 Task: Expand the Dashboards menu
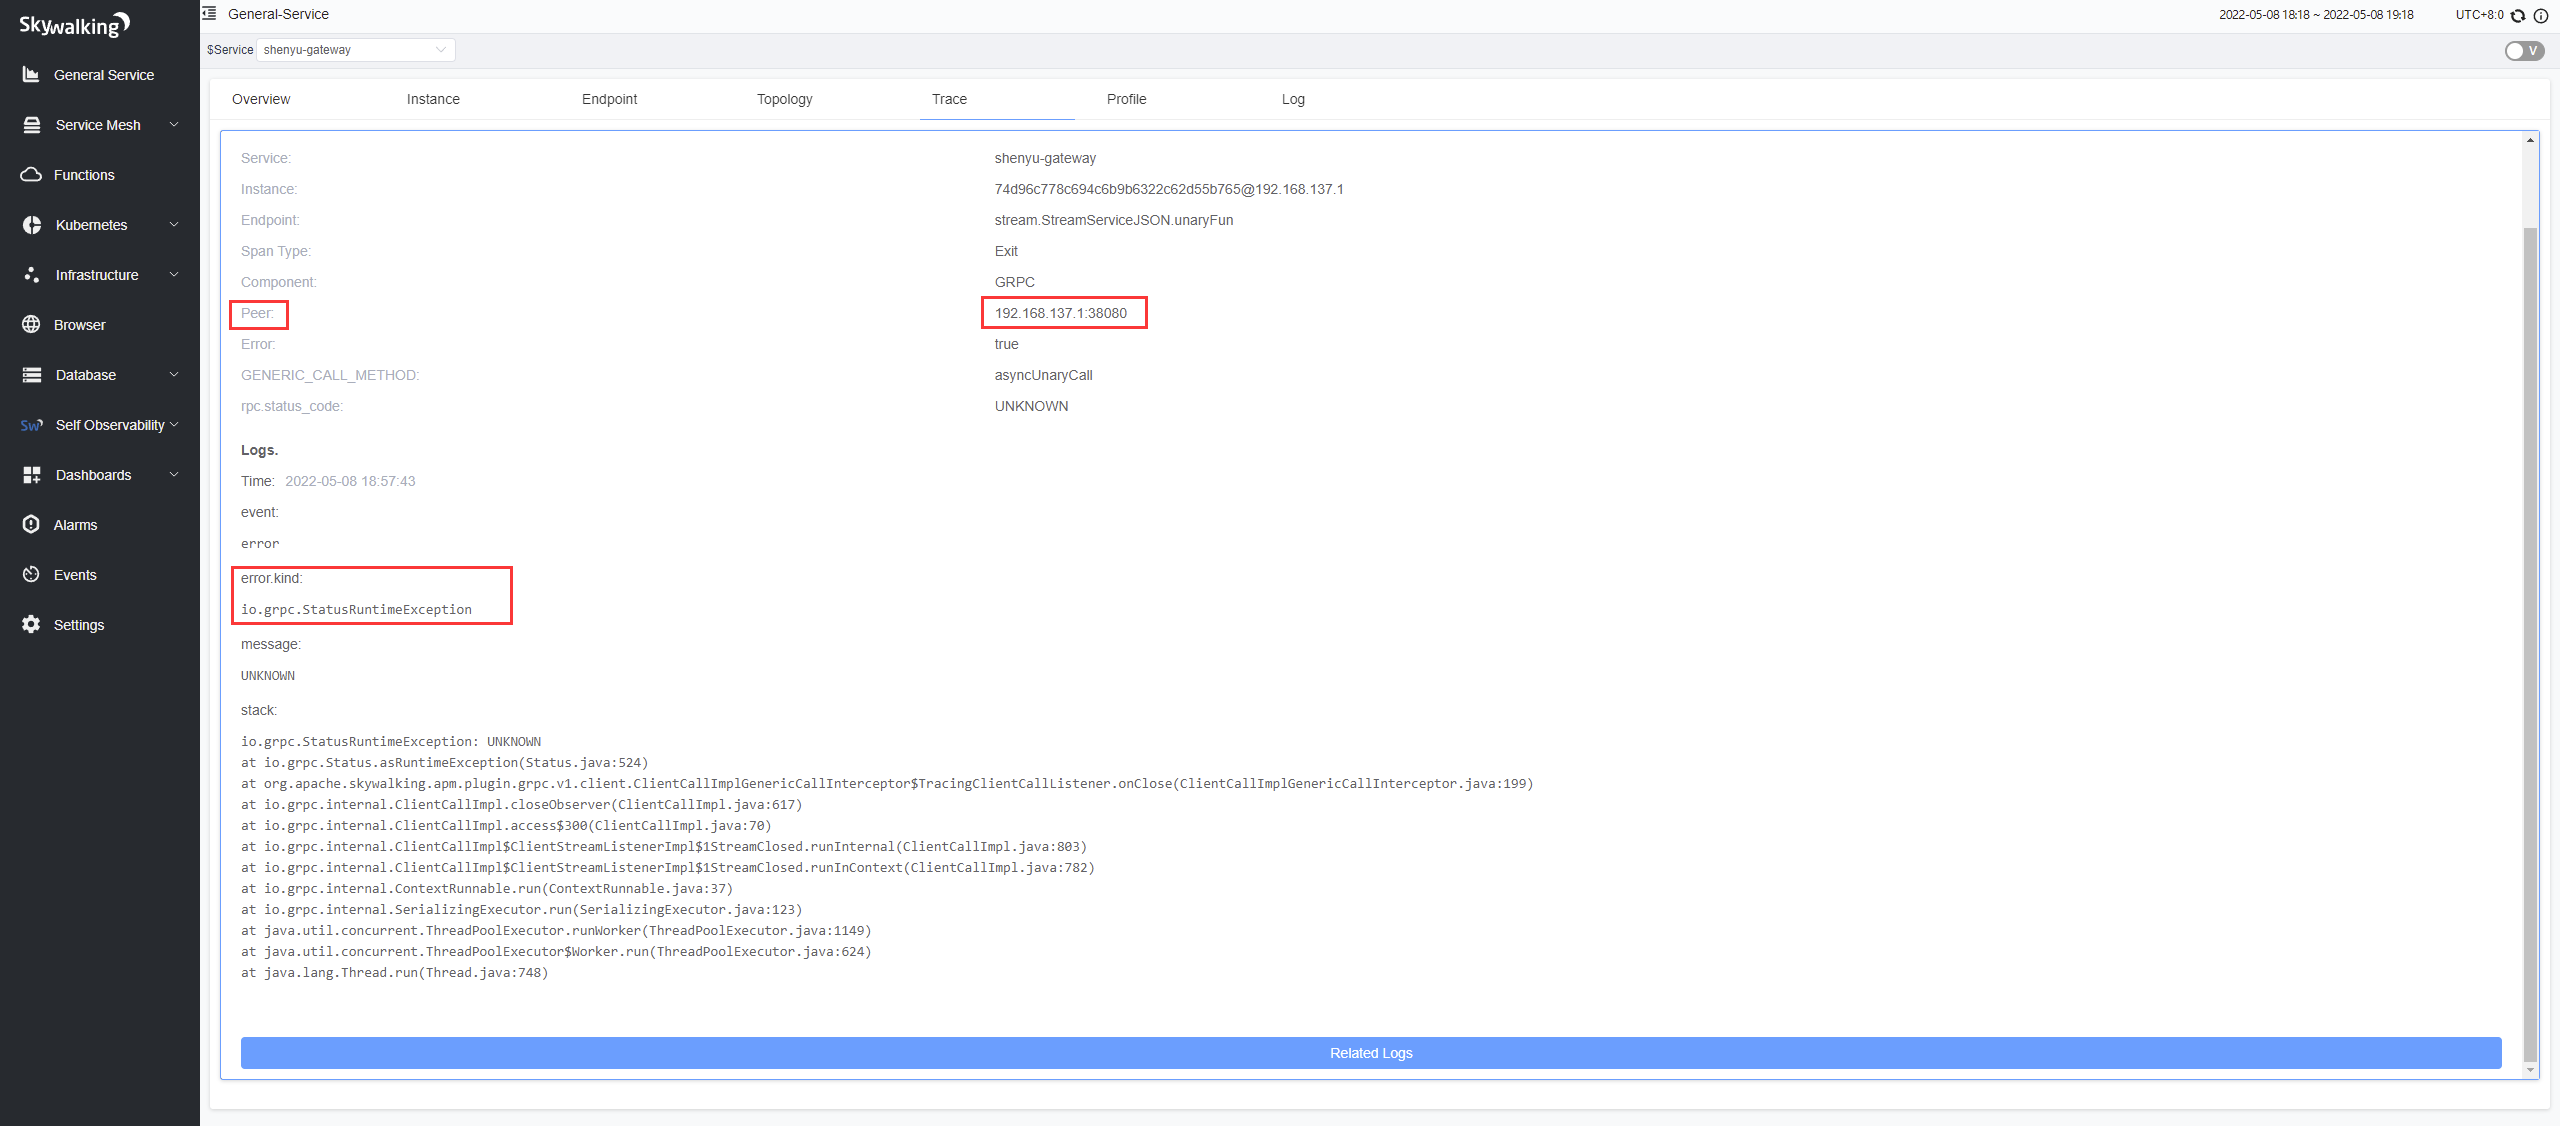point(93,475)
